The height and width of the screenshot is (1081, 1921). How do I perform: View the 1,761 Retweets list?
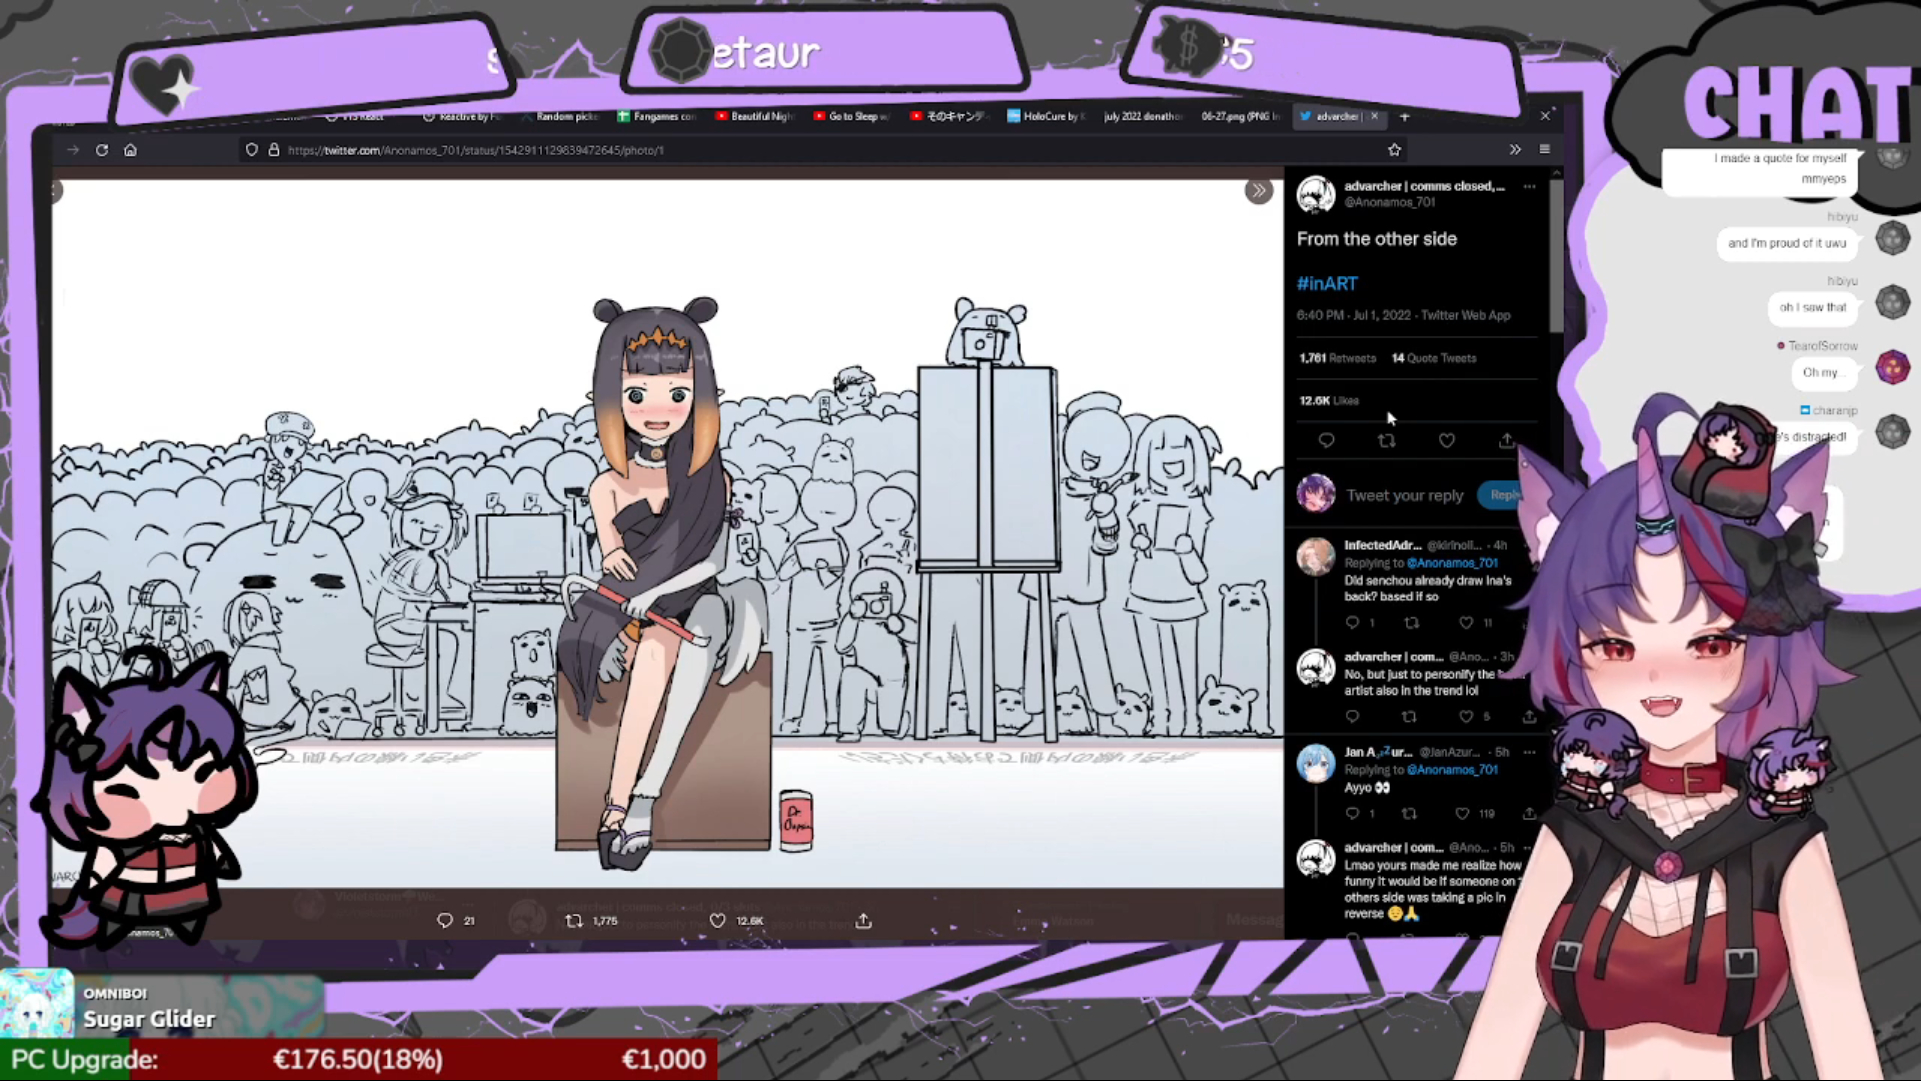pos(1337,358)
